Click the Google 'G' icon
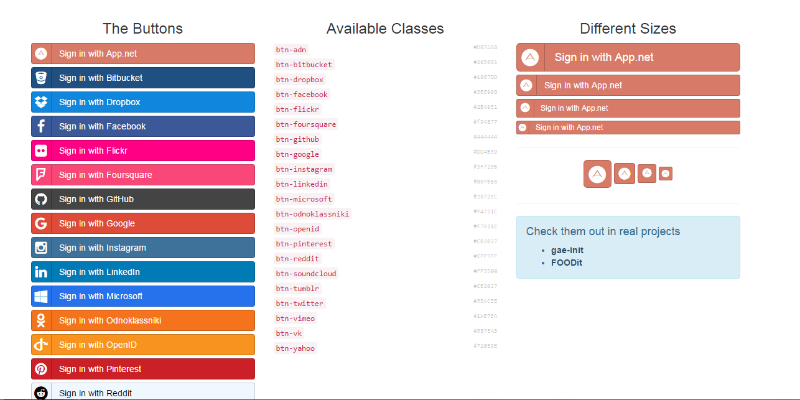800x400 pixels. pos(41,223)
